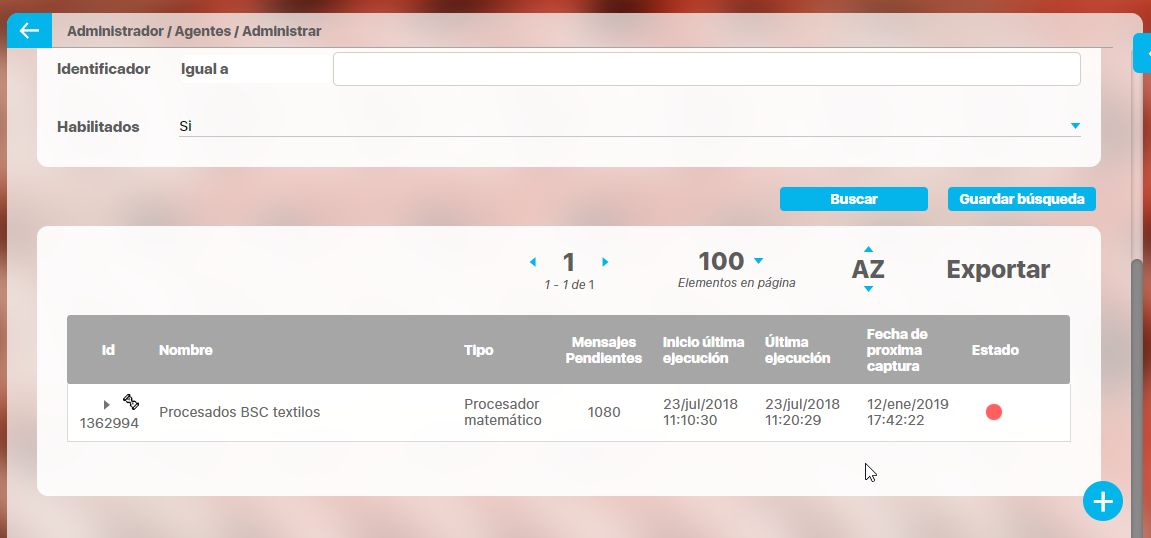Open the blue side panel tab on the right edge

(1142, 52)
